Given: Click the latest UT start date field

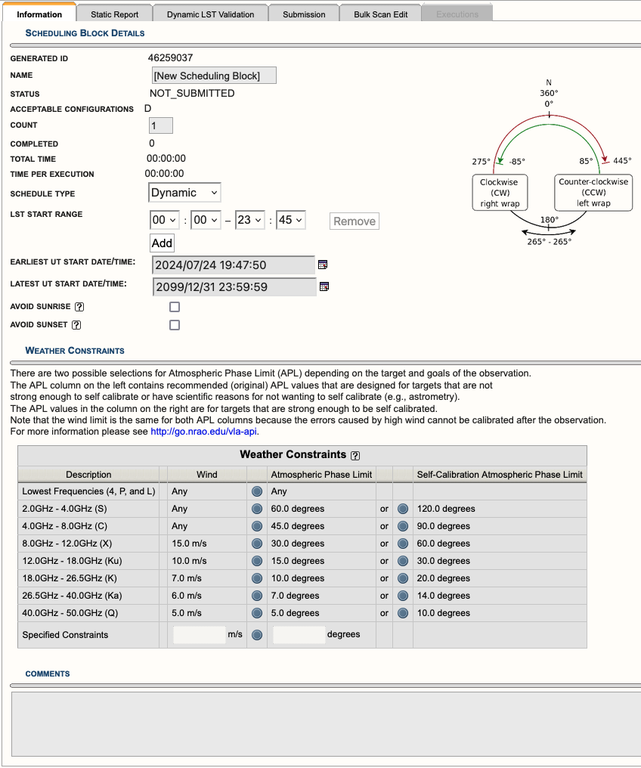Looking at the screenshot, I should click(x=235, y=287).
